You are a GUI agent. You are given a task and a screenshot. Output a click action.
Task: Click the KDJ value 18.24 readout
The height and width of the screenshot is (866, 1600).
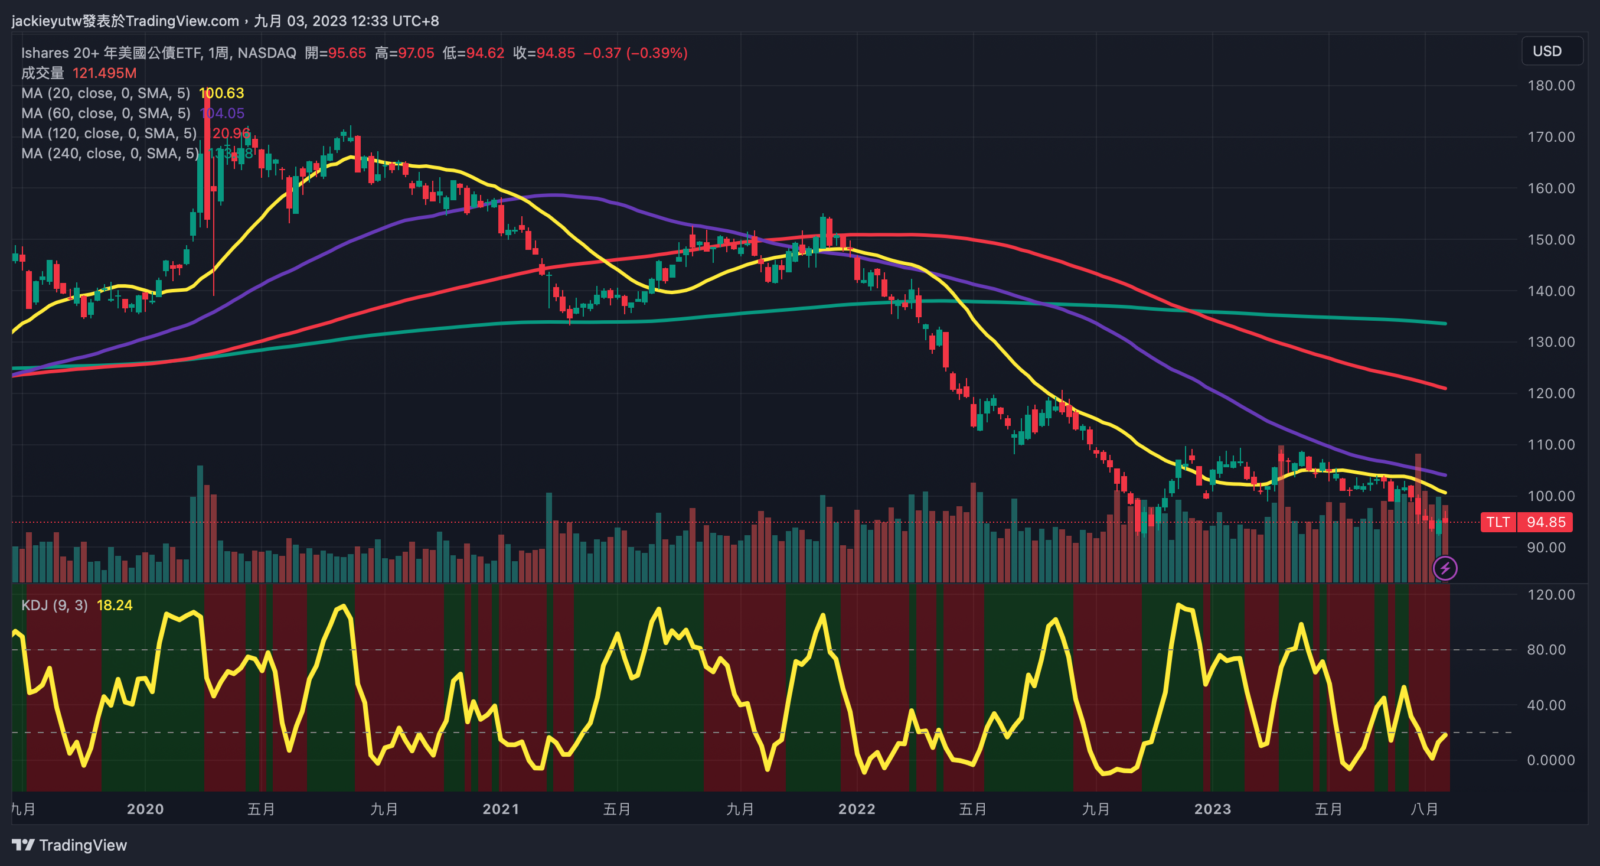(114, 605)
